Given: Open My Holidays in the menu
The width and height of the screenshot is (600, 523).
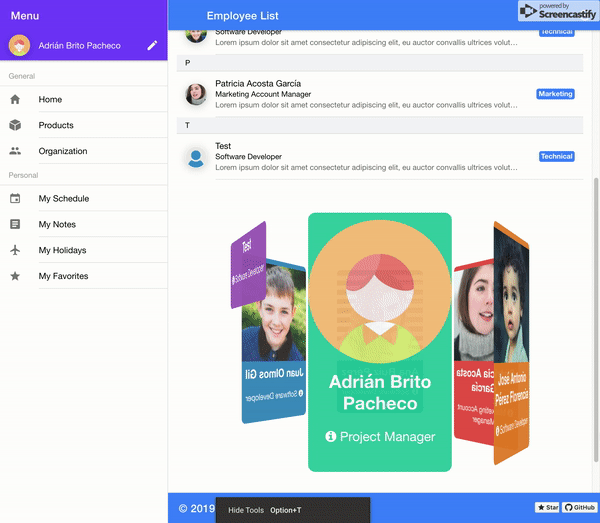Looking at the screenshot, I should [84, 250].
